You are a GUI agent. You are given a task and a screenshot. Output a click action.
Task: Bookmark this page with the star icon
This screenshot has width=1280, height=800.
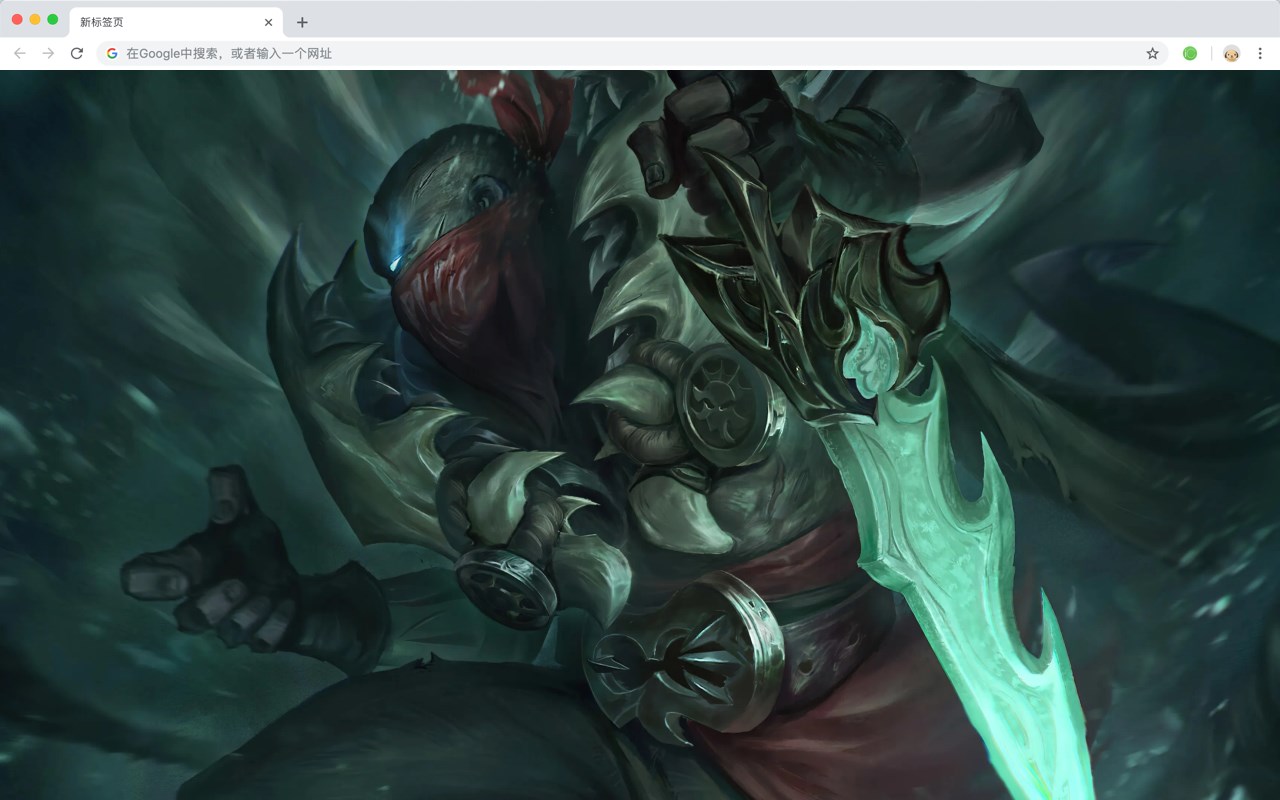point(1152,53)
